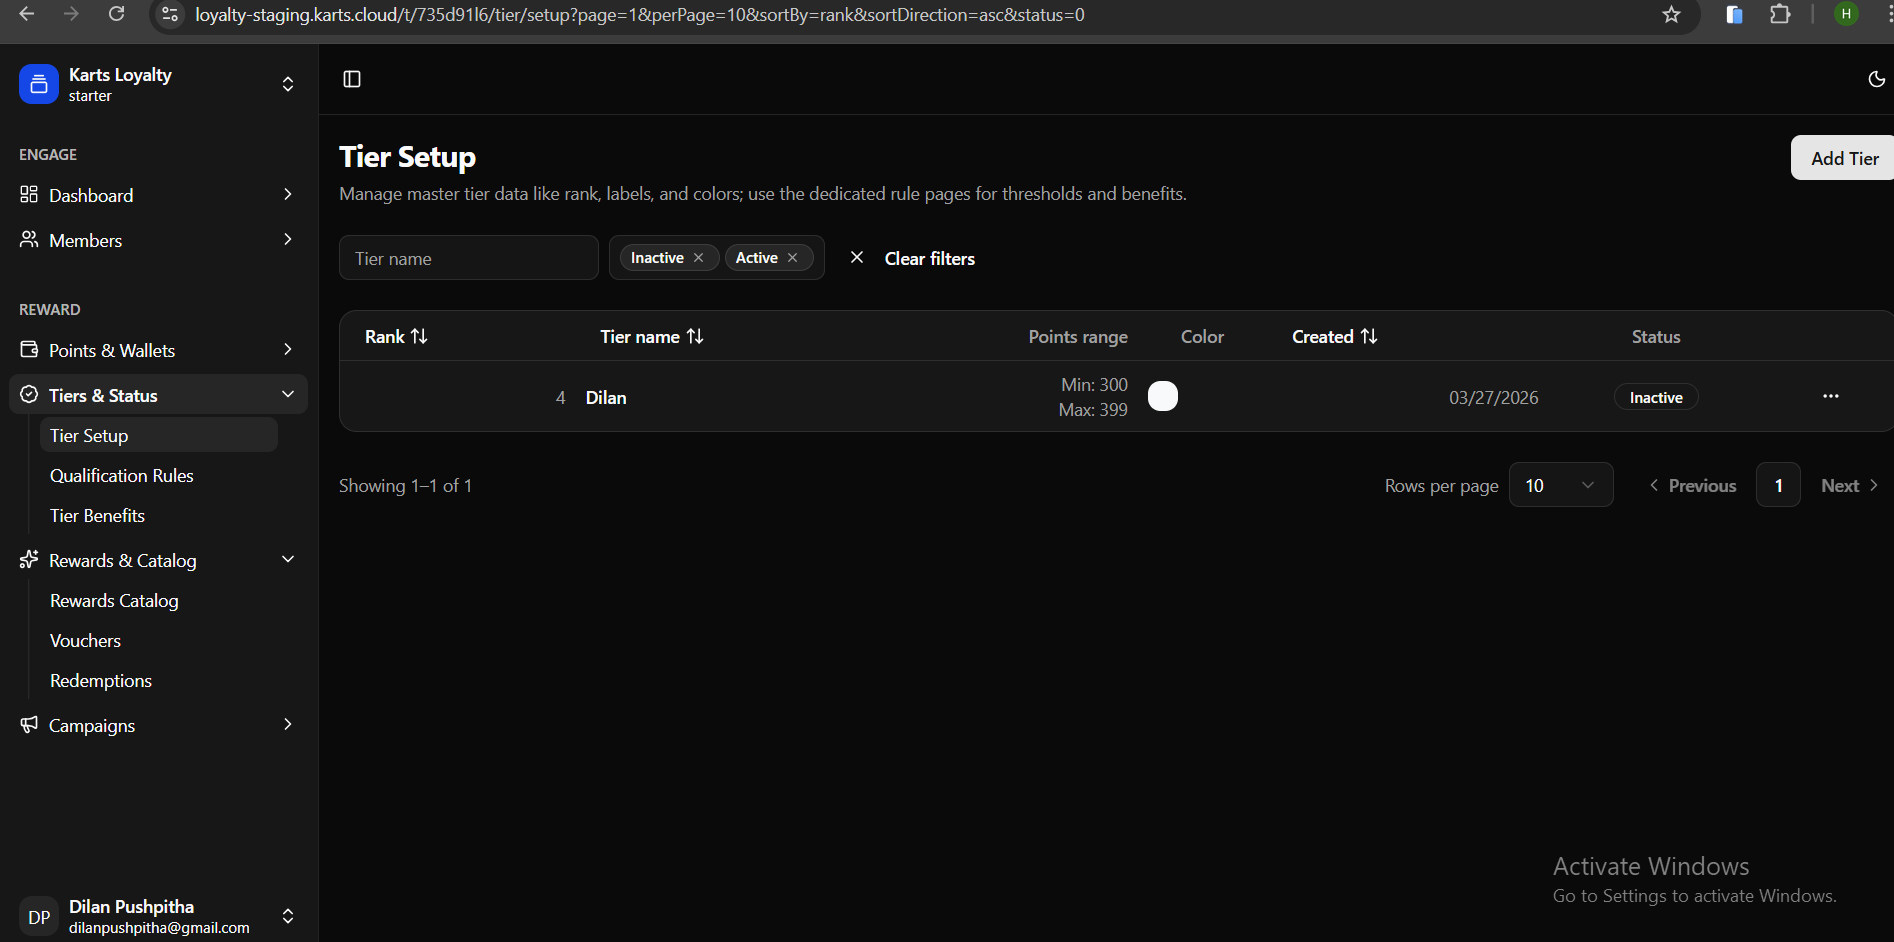Open the Rows per page dropdown
Image resolution: width=1894 pixels, height=942 pixels.
click(1560, 486)
